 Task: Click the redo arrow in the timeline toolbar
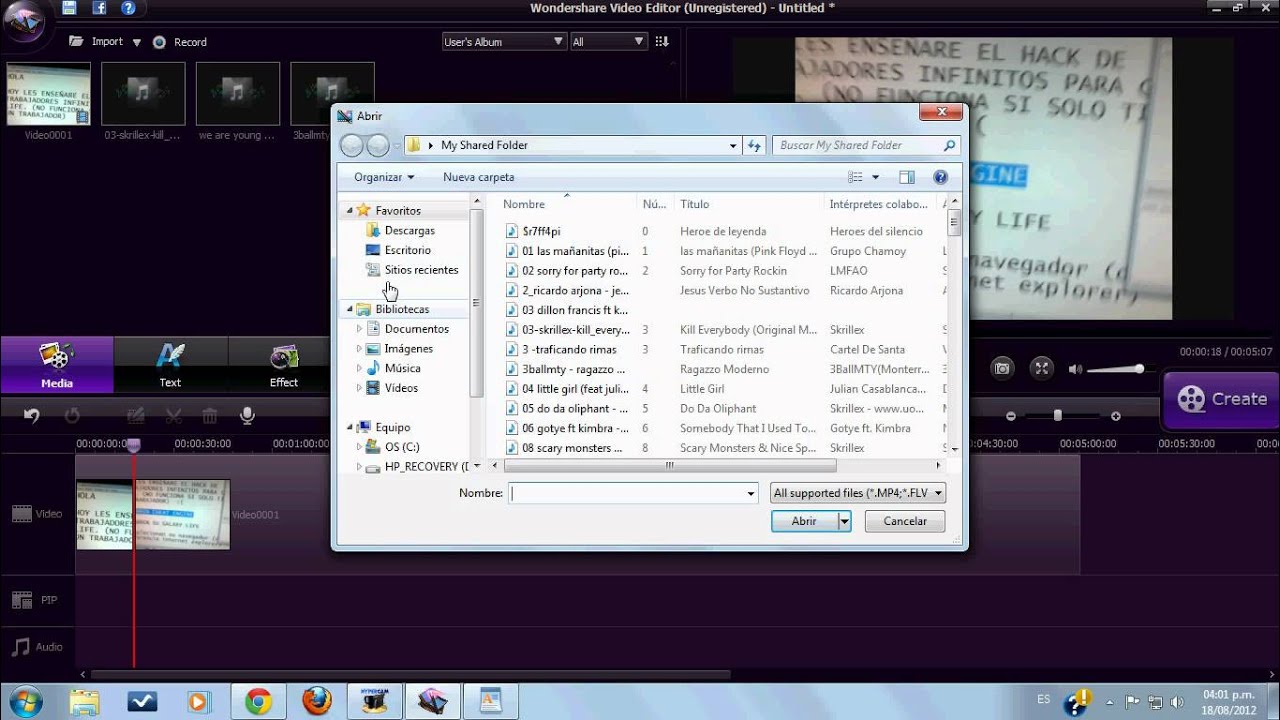72,416
